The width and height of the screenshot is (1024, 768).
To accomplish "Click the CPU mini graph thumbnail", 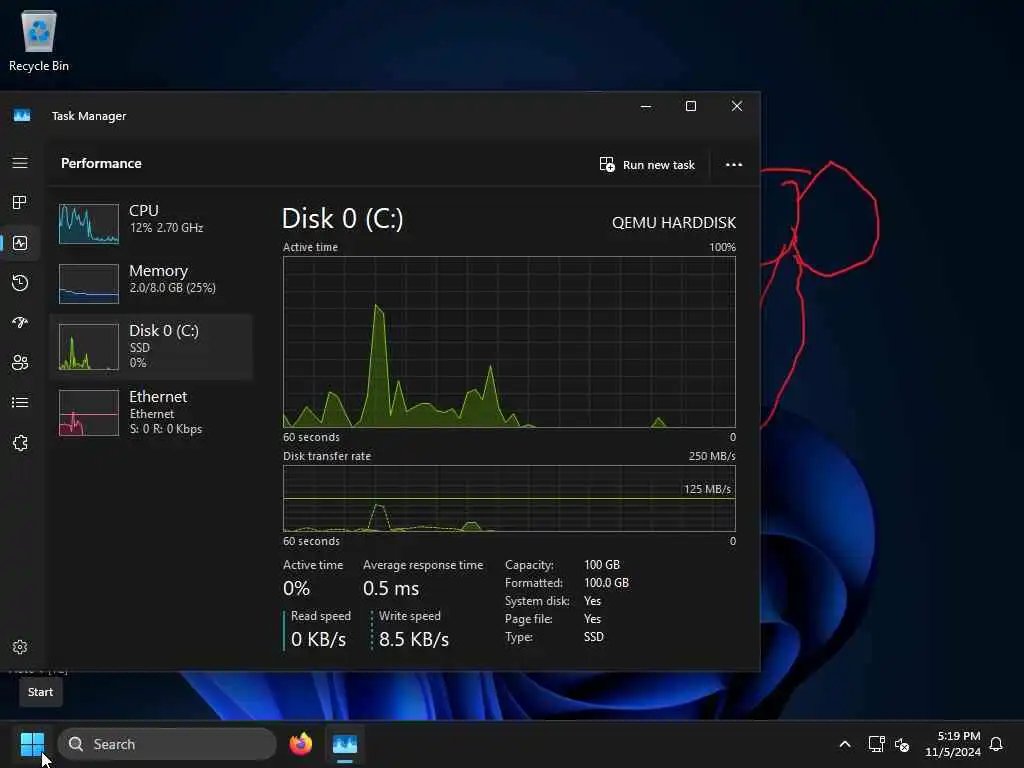I will (x=89, y=224).
